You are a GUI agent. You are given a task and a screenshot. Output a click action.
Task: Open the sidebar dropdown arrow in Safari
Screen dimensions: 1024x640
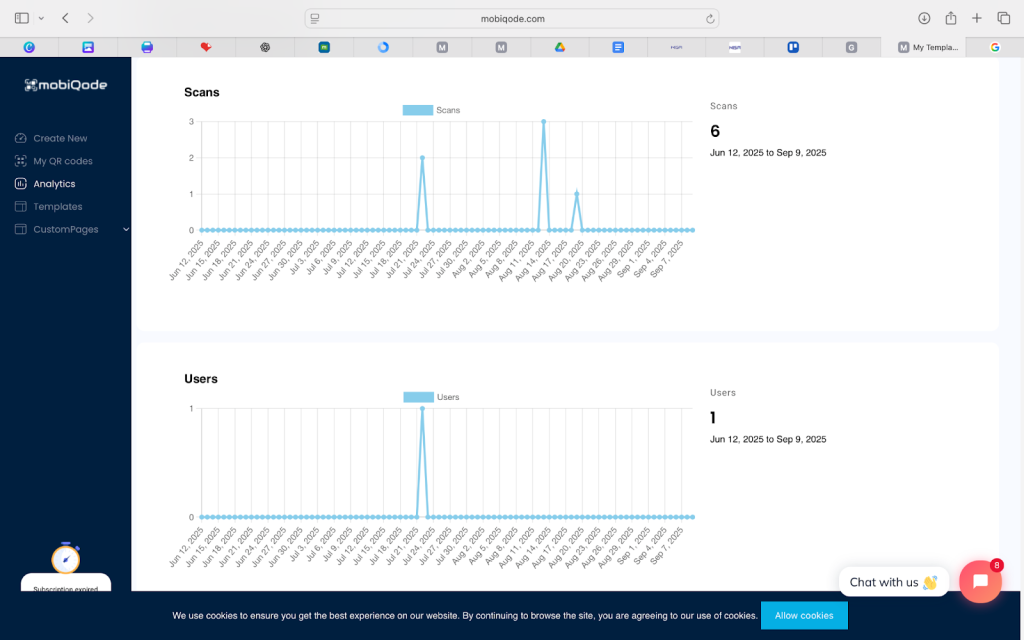[x=41, y=18]
